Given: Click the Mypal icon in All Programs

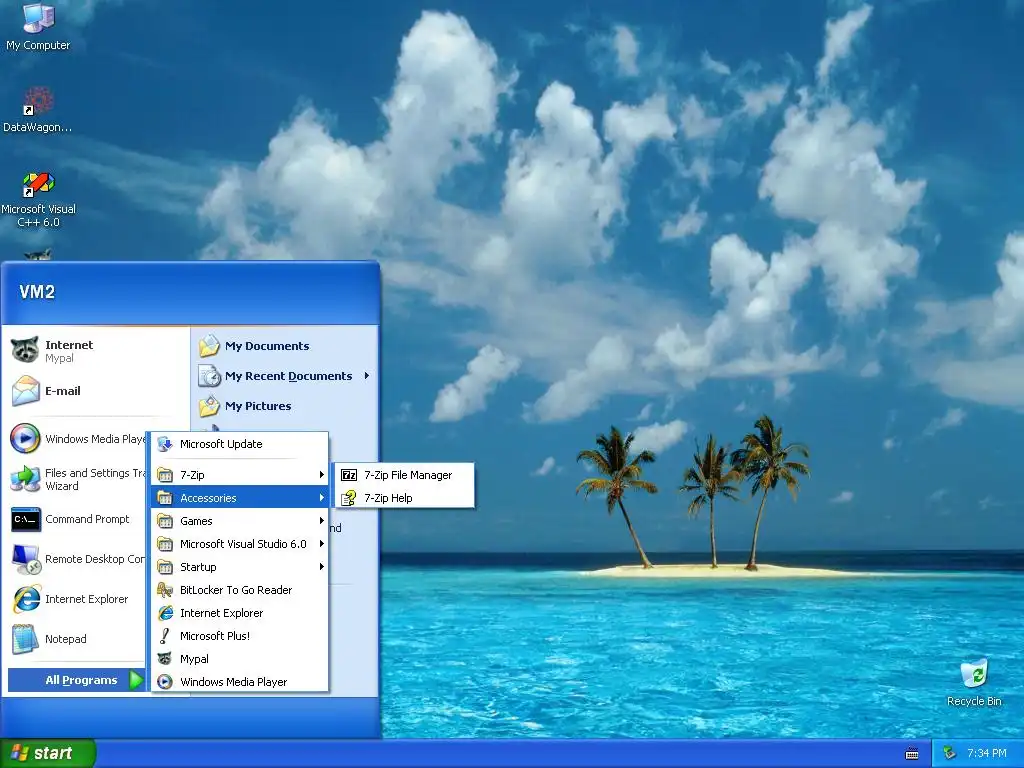Looking at the screenshot, I should point(165,659).
